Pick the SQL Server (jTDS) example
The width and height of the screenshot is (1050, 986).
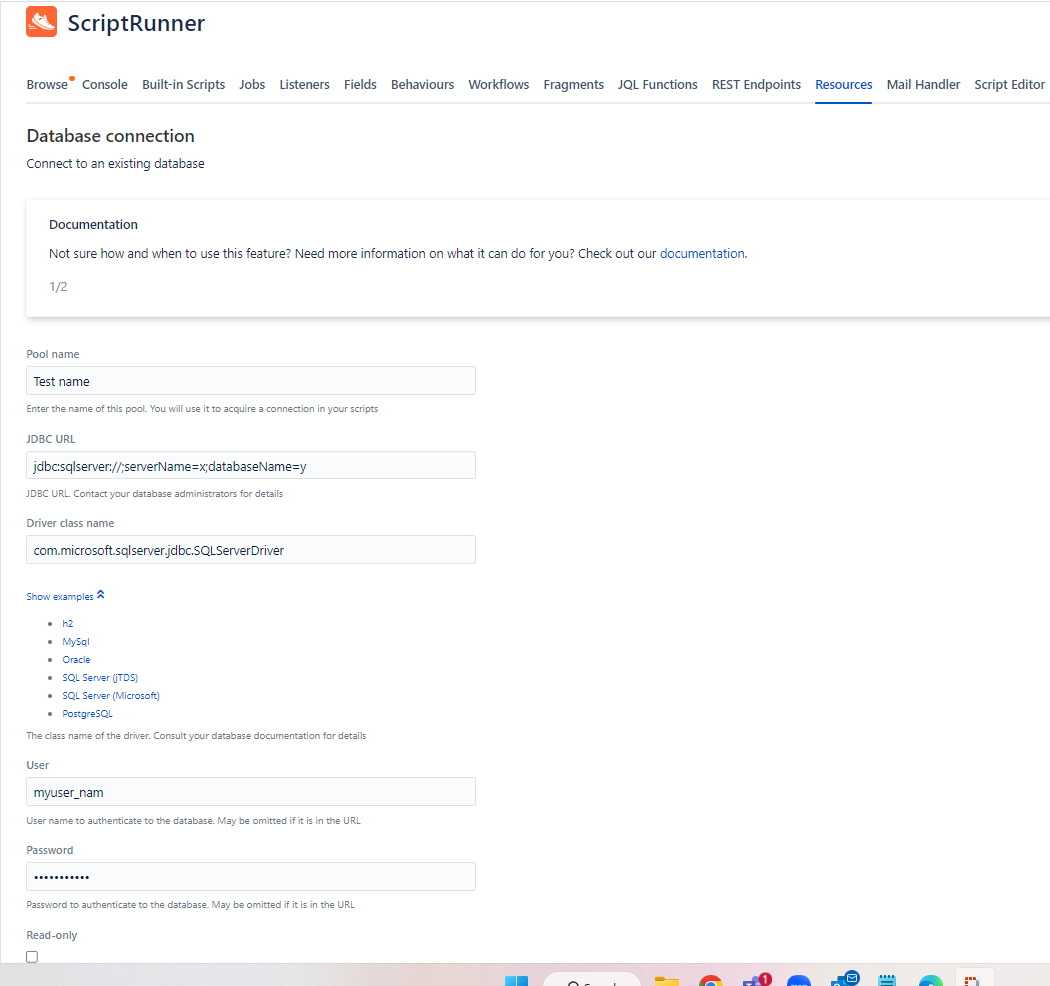[100, 677]
